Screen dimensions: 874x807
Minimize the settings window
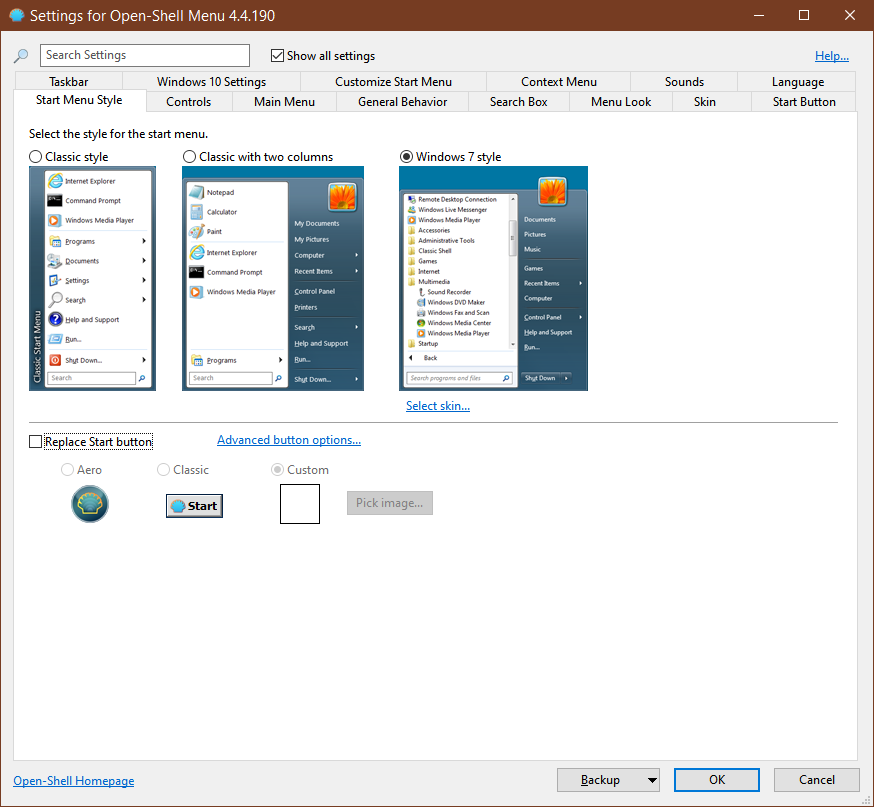point(759,15)
